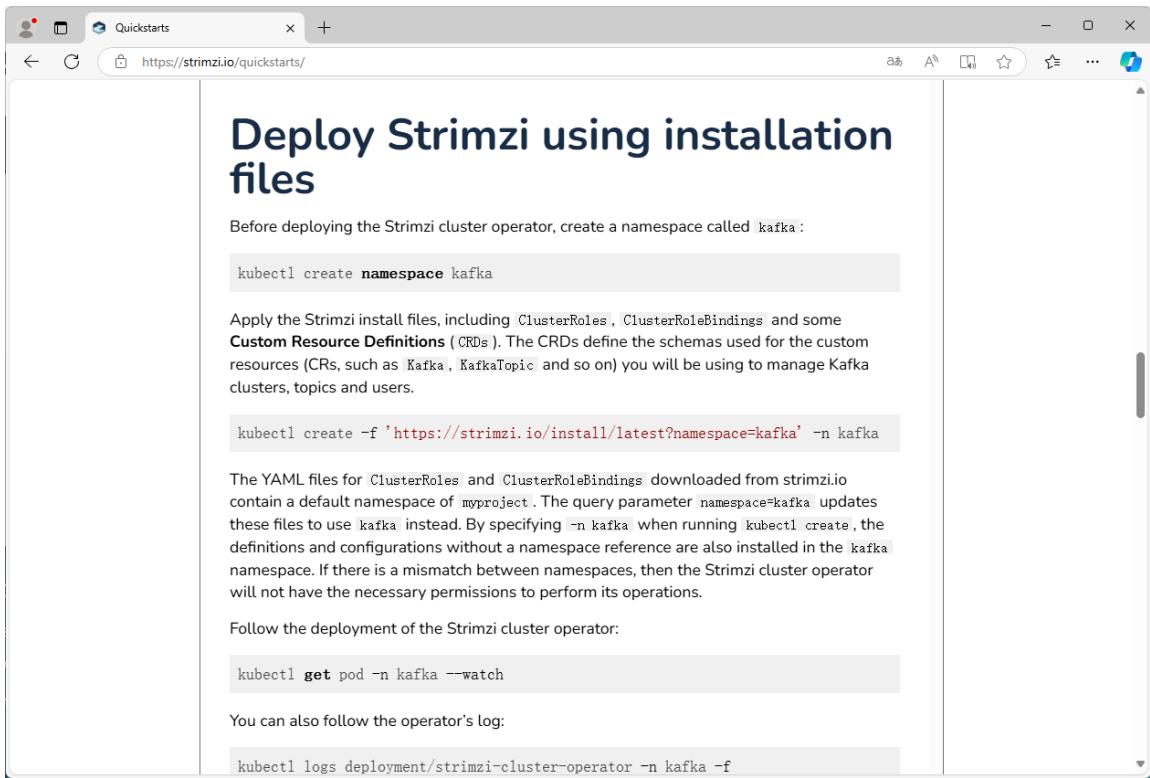Click 'Follow the deployment of the Strimzi' sentence

[424, 628]
